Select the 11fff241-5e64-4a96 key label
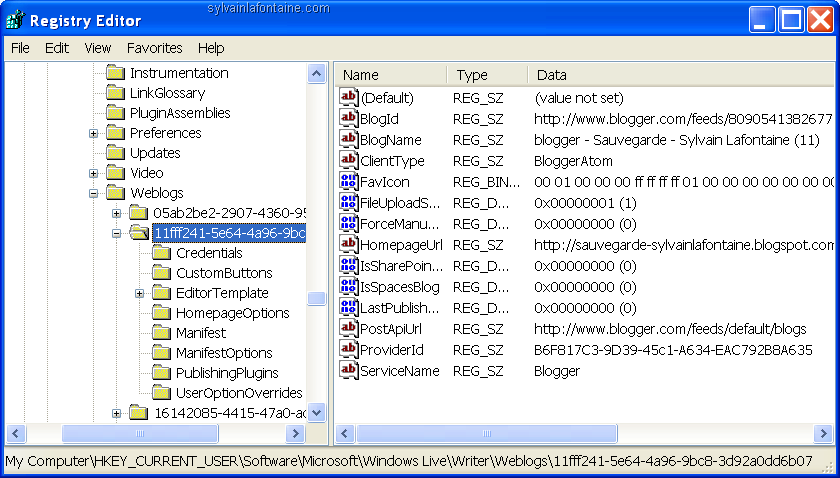840x478 pixels. 229,233
